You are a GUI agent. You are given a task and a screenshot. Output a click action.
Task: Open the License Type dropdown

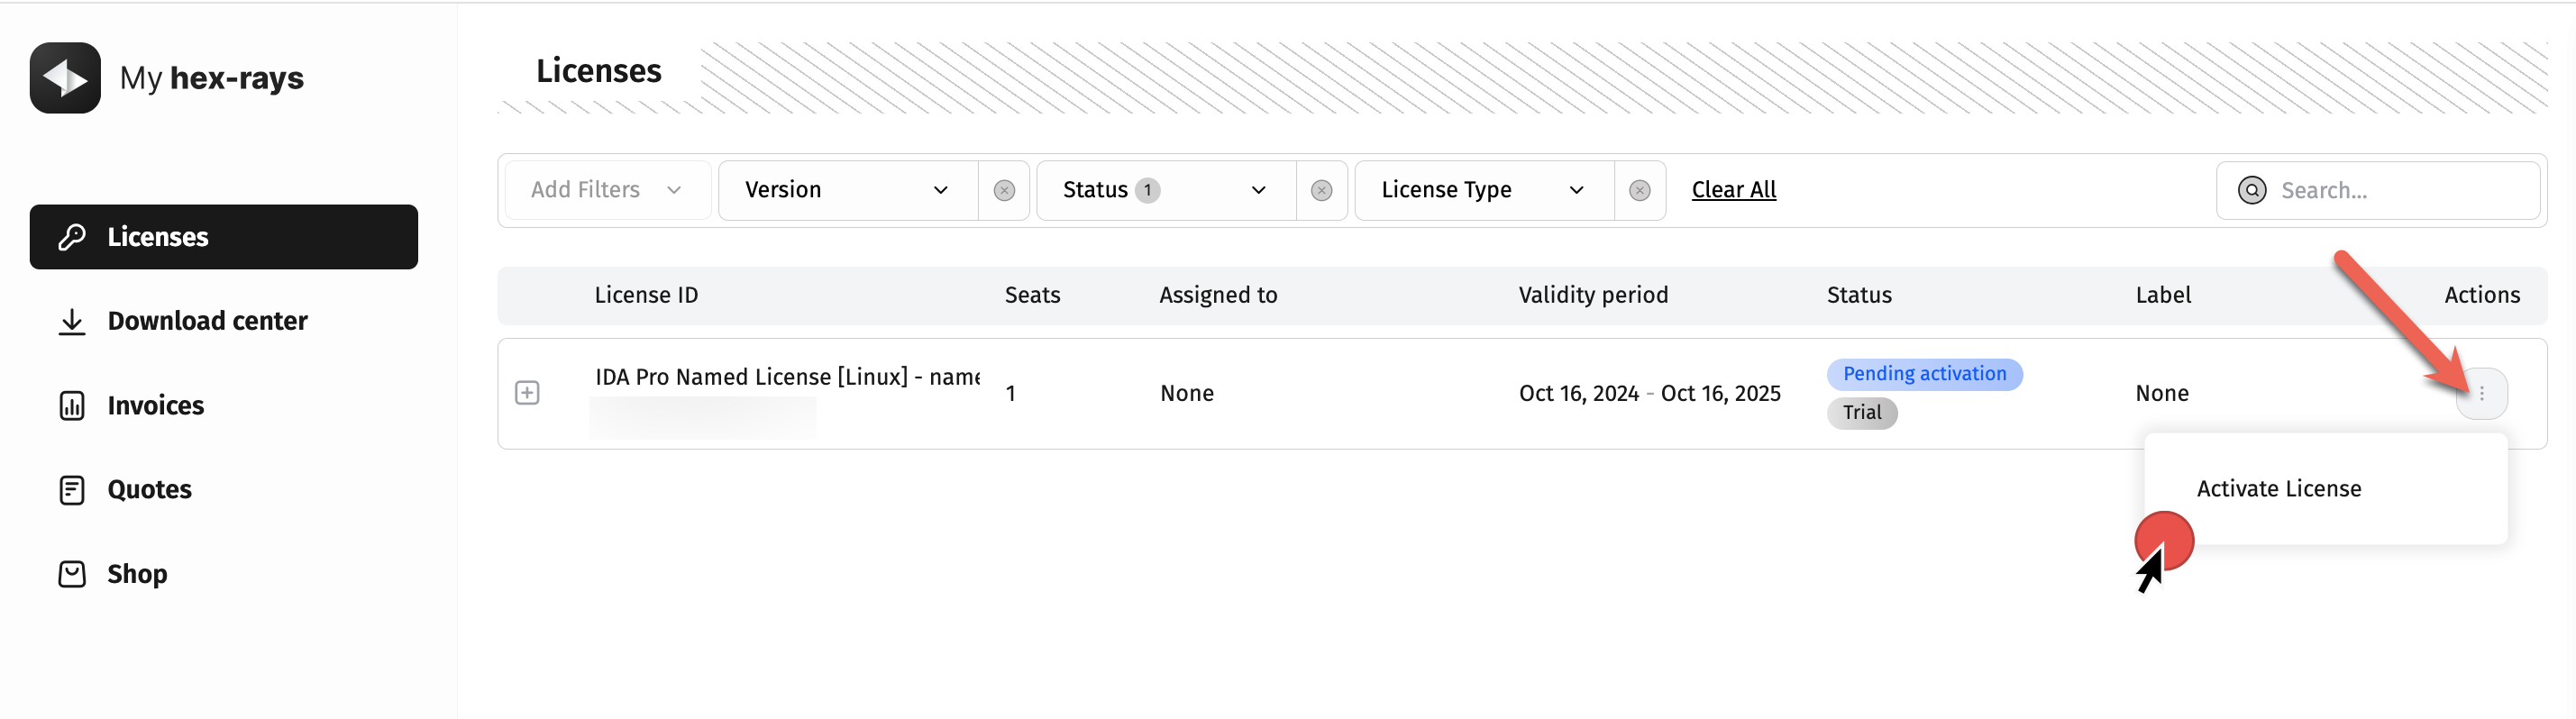click(x=1482, y=190)
